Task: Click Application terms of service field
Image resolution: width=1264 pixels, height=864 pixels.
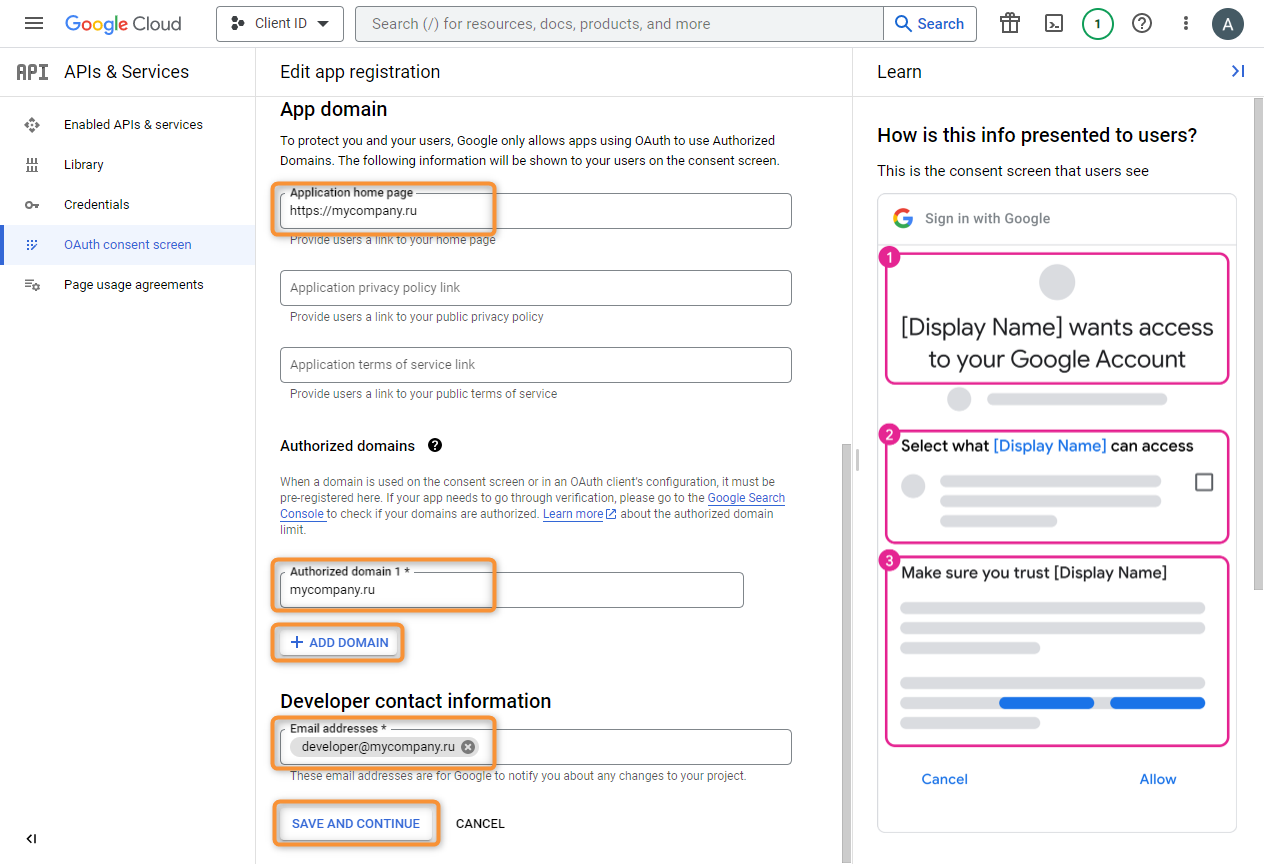Action: pos(536,365)
